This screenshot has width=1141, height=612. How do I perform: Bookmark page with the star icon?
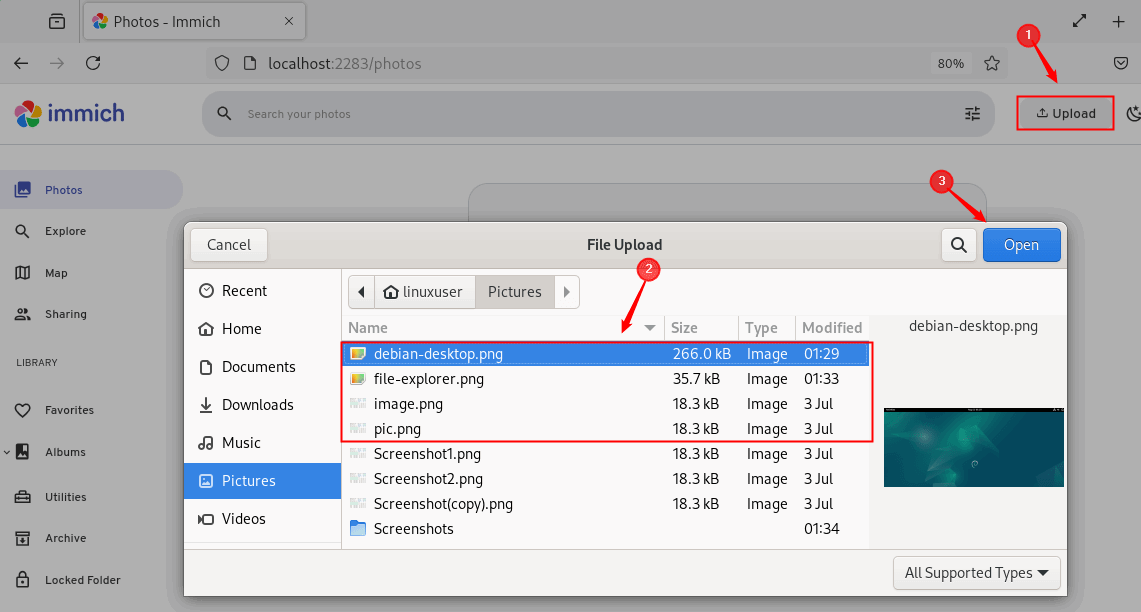click(x=991, y=63)
